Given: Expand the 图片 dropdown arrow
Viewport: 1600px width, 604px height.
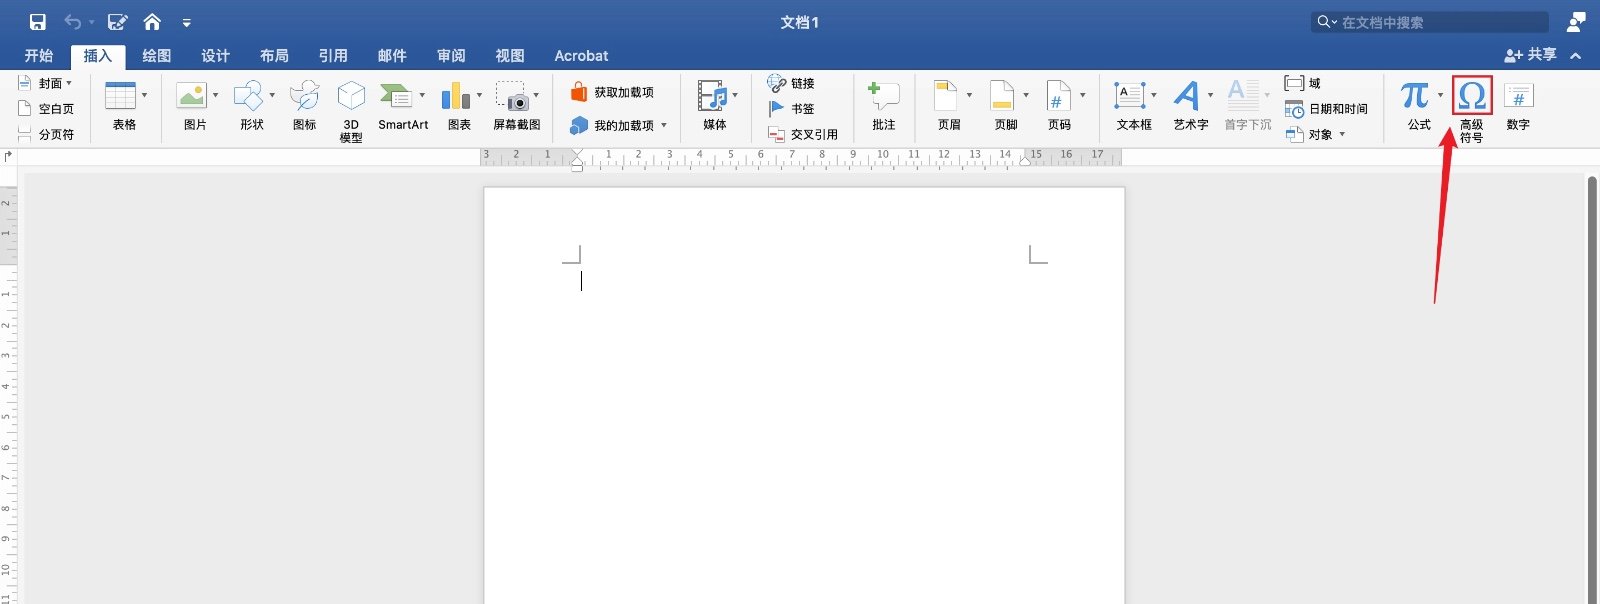Looking at the screenshot, I should [215, 96].
